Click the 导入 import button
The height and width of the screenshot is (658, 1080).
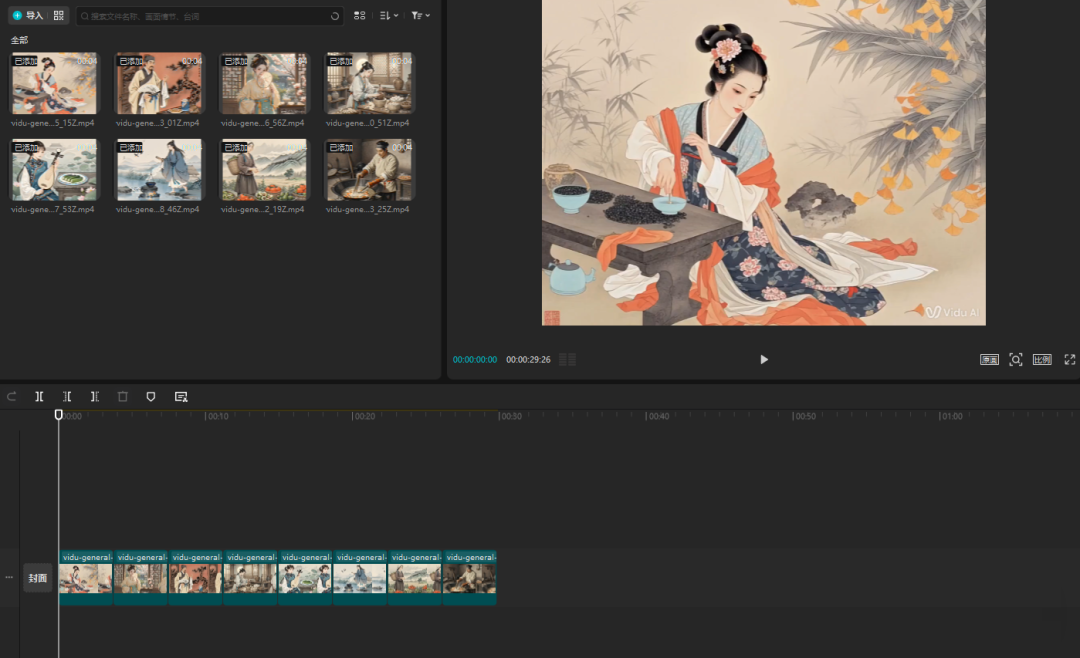[28, 15]
